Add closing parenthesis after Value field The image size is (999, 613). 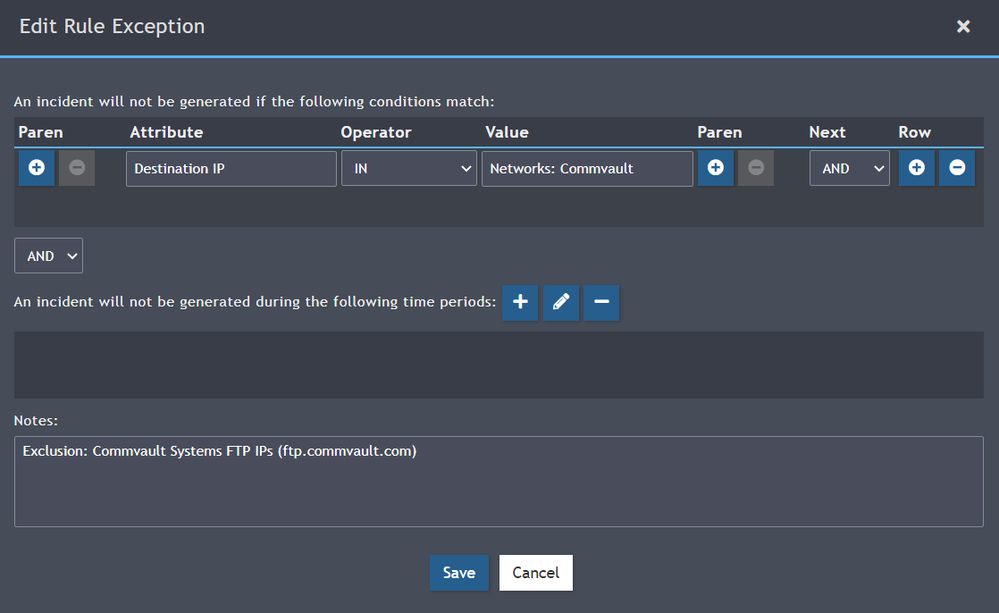715,168
